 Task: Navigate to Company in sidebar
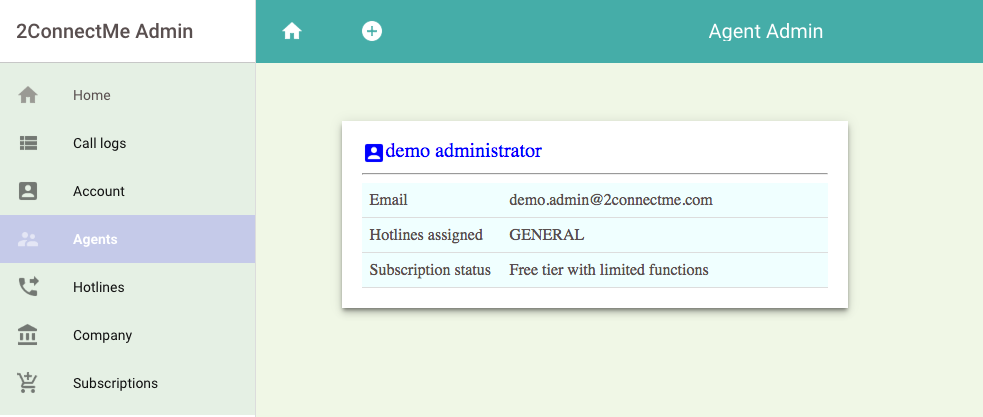(102, 335)
